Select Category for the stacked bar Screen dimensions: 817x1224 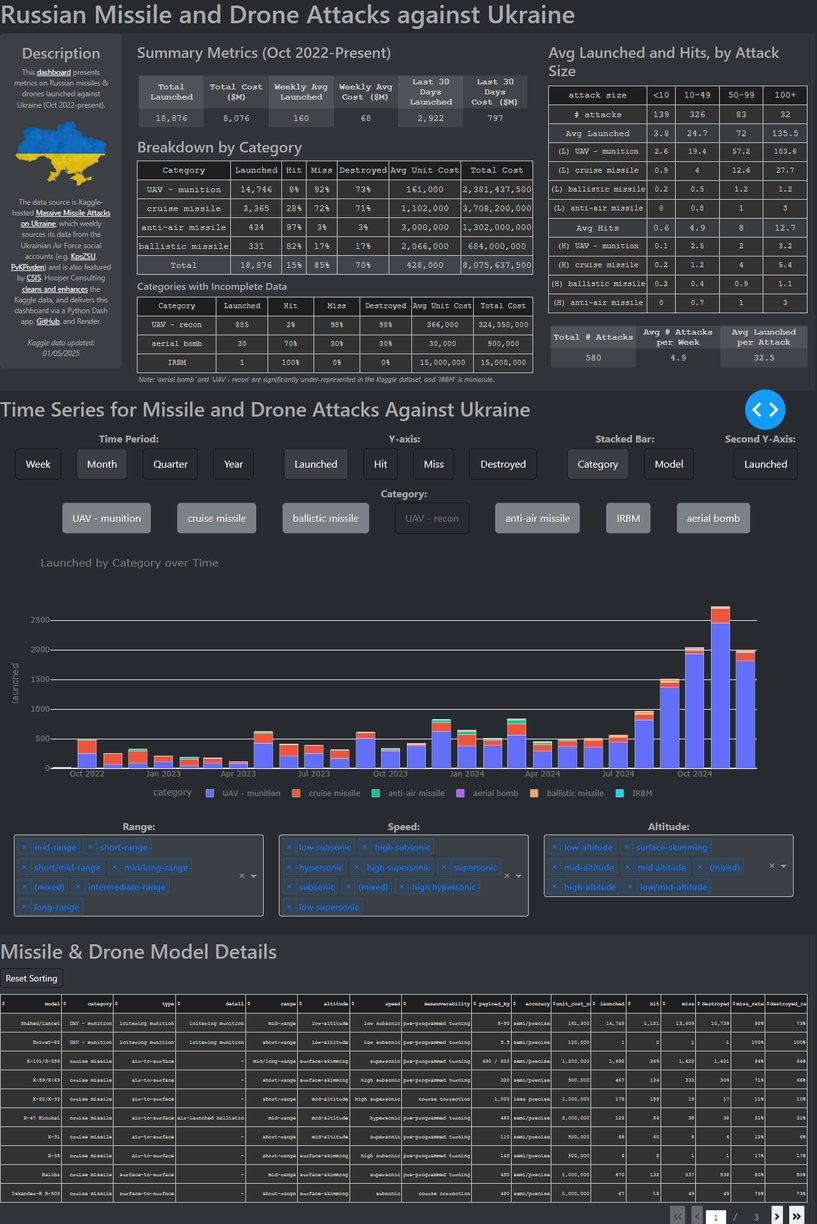coord(598,464)
